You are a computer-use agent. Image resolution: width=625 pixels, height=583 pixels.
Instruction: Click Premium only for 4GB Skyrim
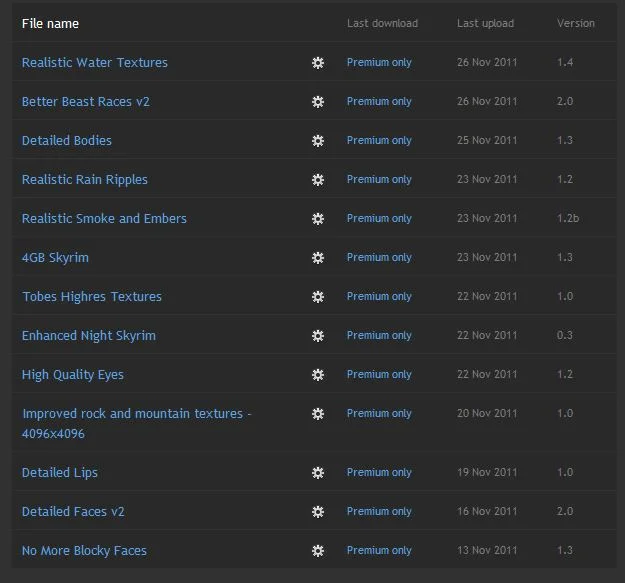379,258
